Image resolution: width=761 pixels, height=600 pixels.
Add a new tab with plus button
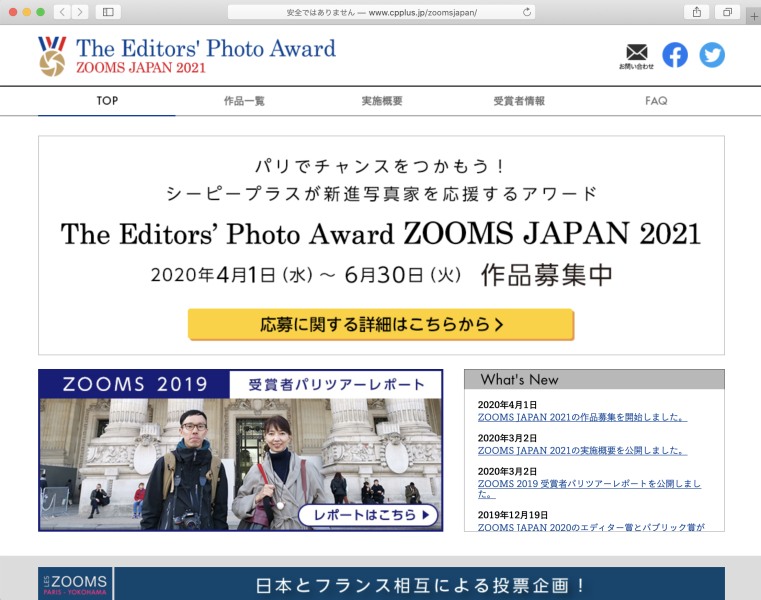point(754,17)
